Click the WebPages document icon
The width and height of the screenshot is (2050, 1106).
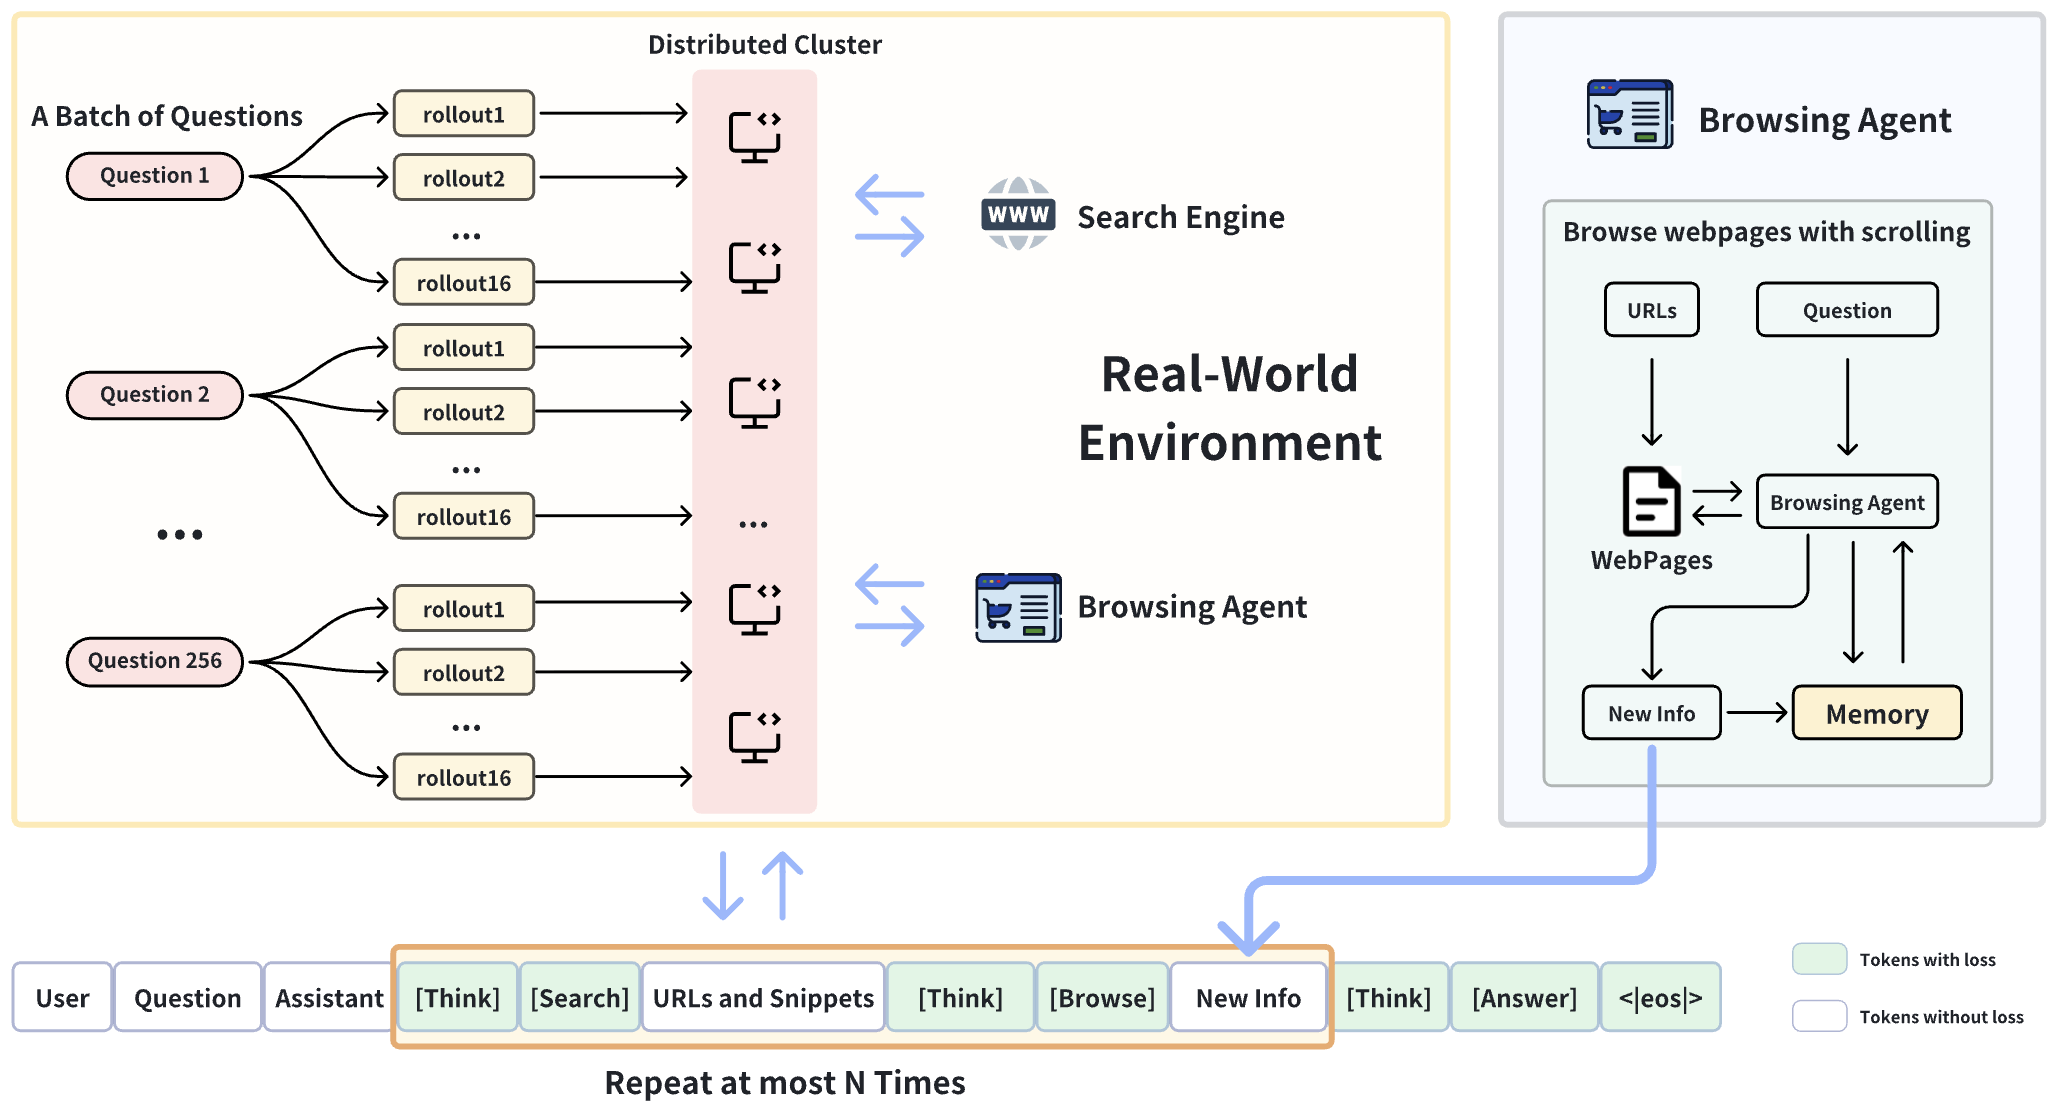click(1650, 501)
